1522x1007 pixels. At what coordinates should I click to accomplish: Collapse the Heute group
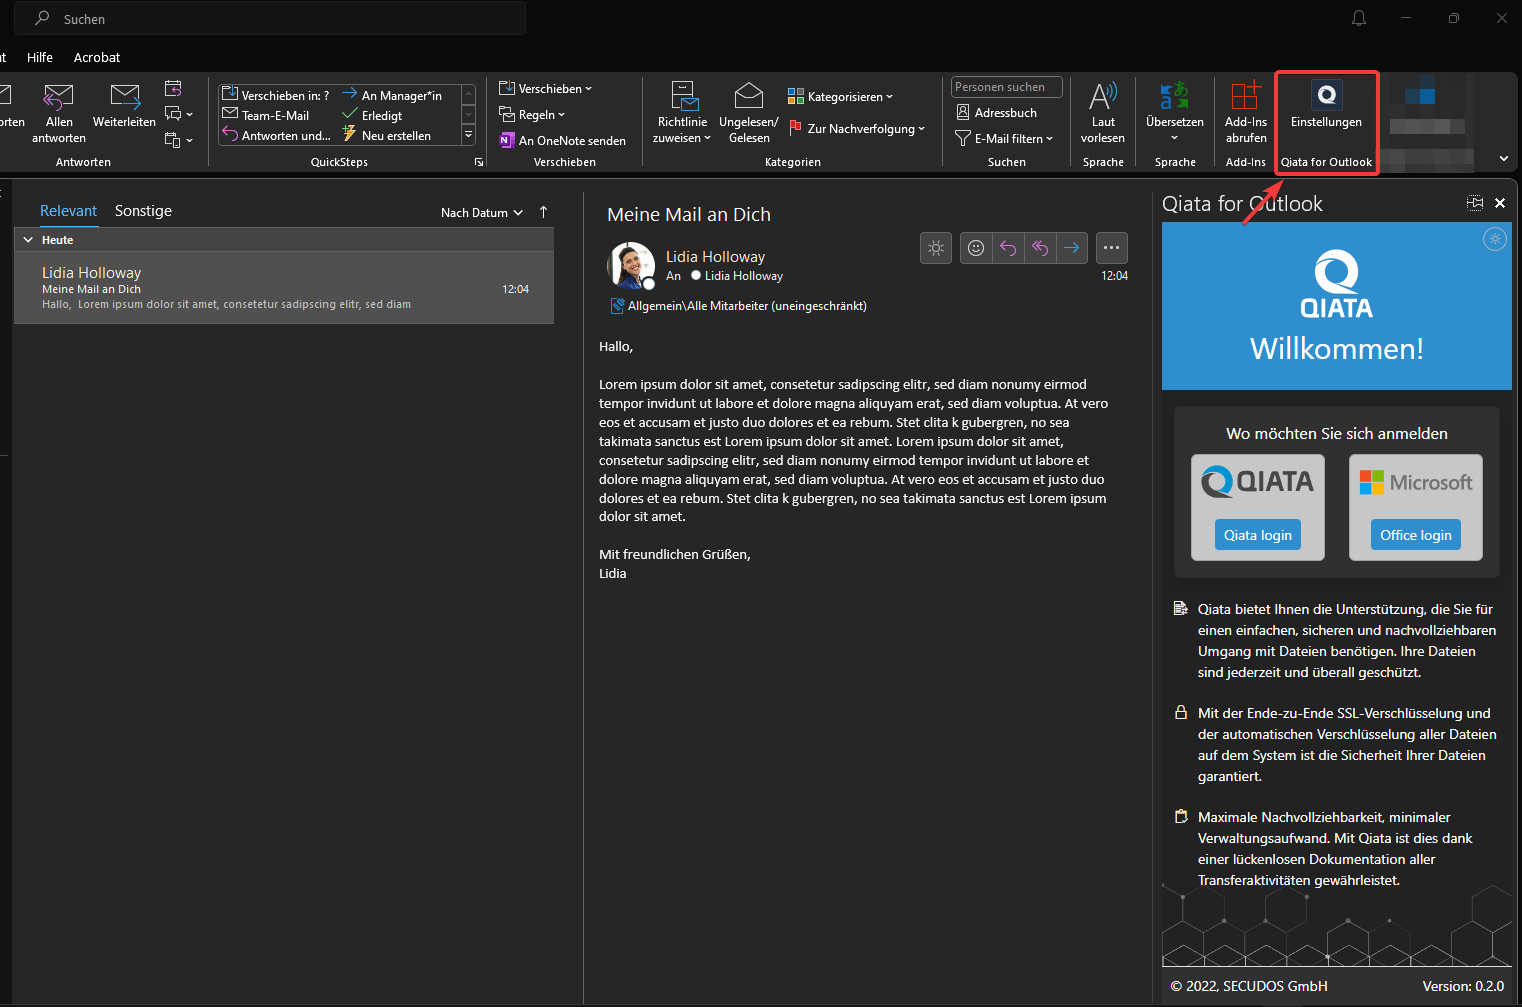28,240
